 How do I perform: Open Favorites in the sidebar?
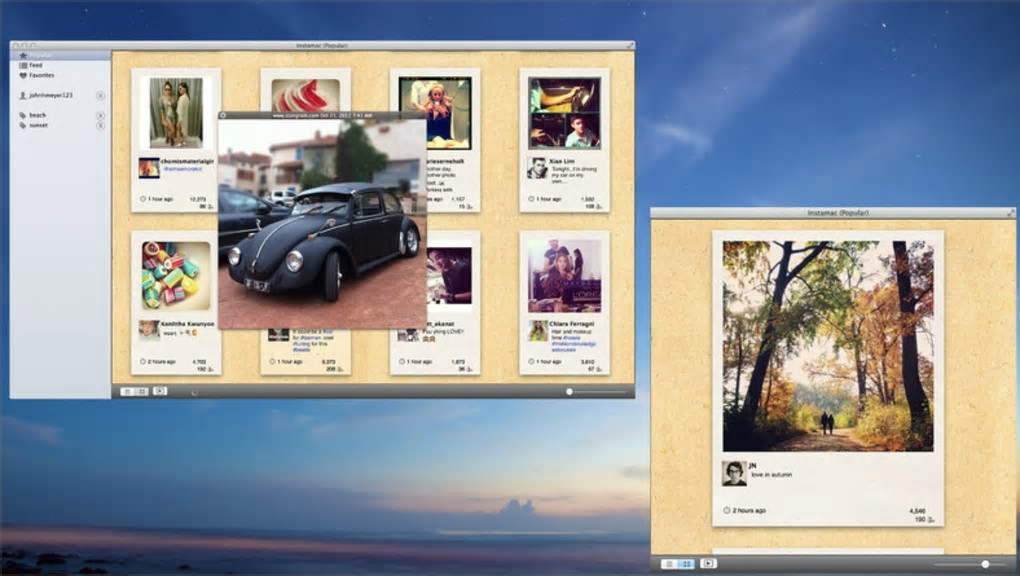pos(42,75)
